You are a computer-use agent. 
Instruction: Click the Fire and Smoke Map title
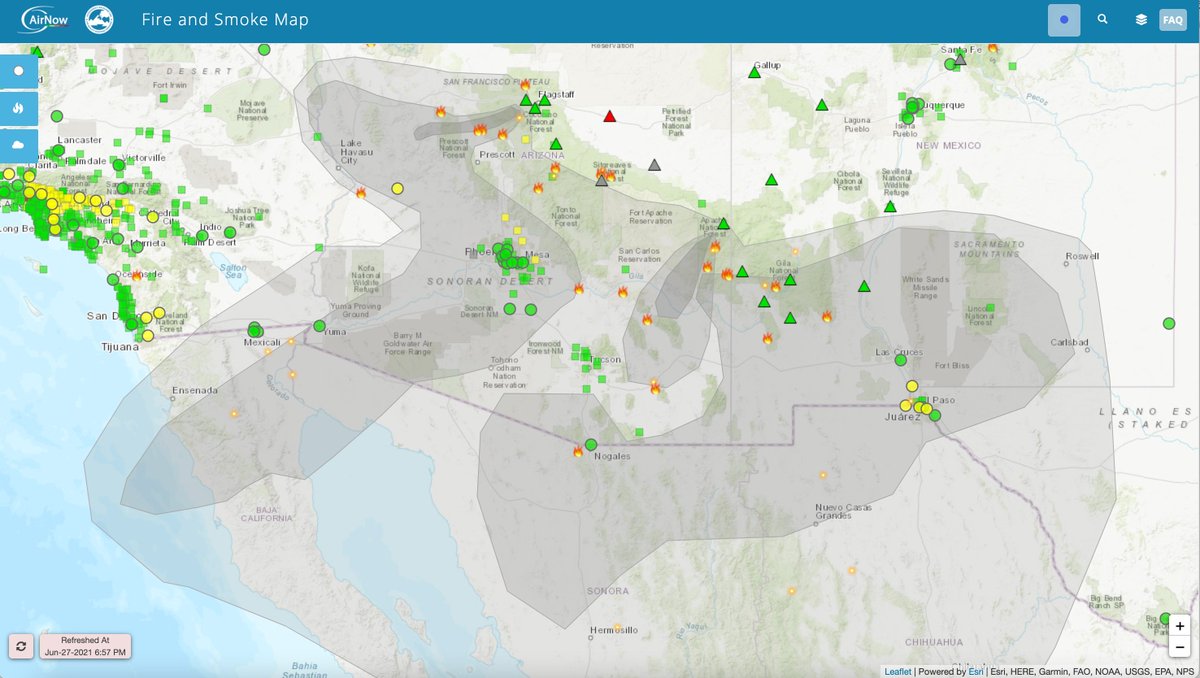(225, 20)
